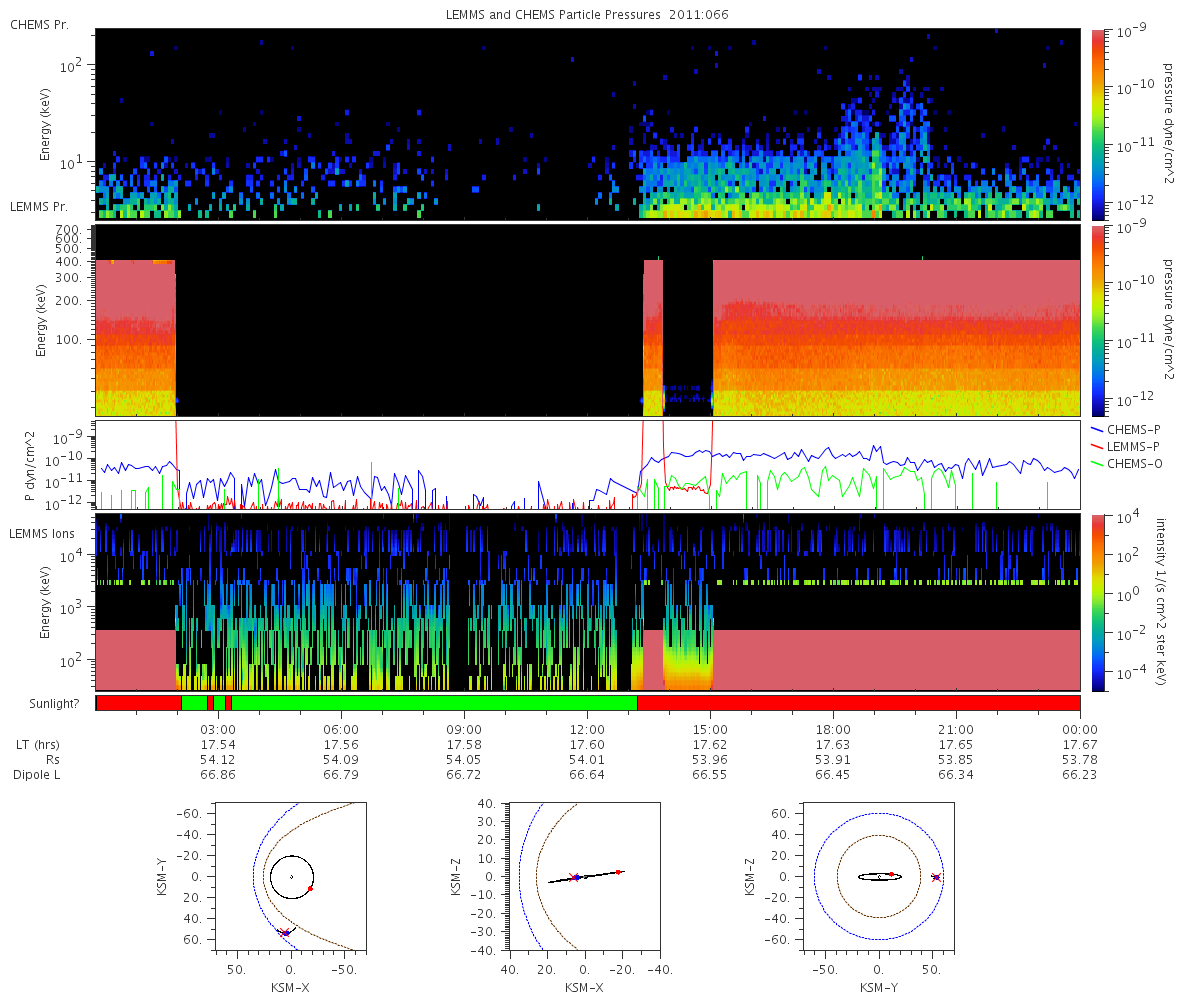The height and width of the screenshot is (1000, 1200).
Task: Click the "Dipole L" row label
Action: point(36,775)
